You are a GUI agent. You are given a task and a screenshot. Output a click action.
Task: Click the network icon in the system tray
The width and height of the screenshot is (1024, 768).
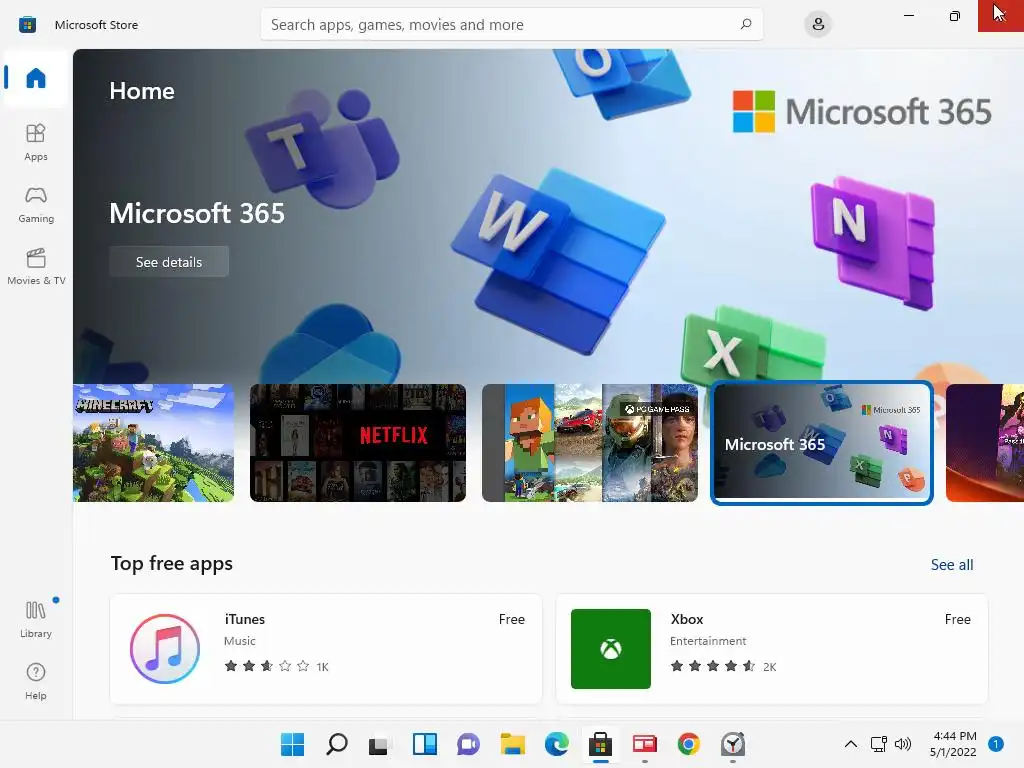point(878,744)
